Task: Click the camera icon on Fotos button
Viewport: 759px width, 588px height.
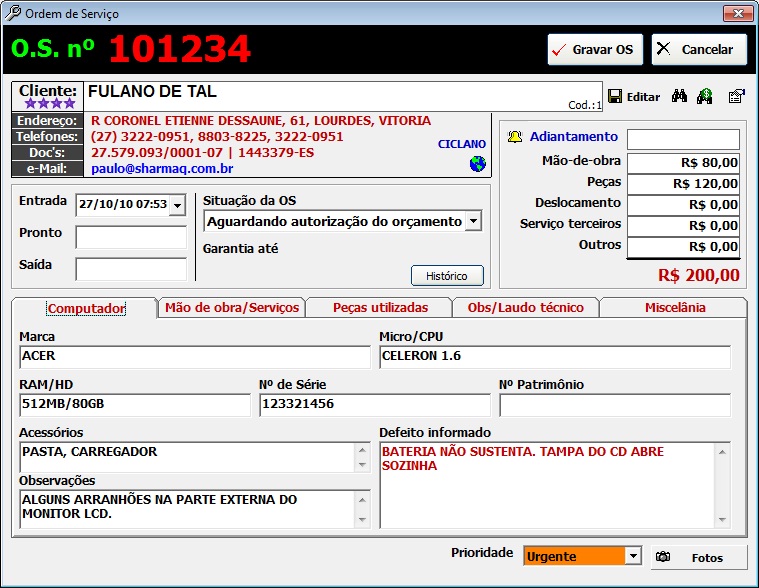Action: pyautogui.click(x=663, y=557)
